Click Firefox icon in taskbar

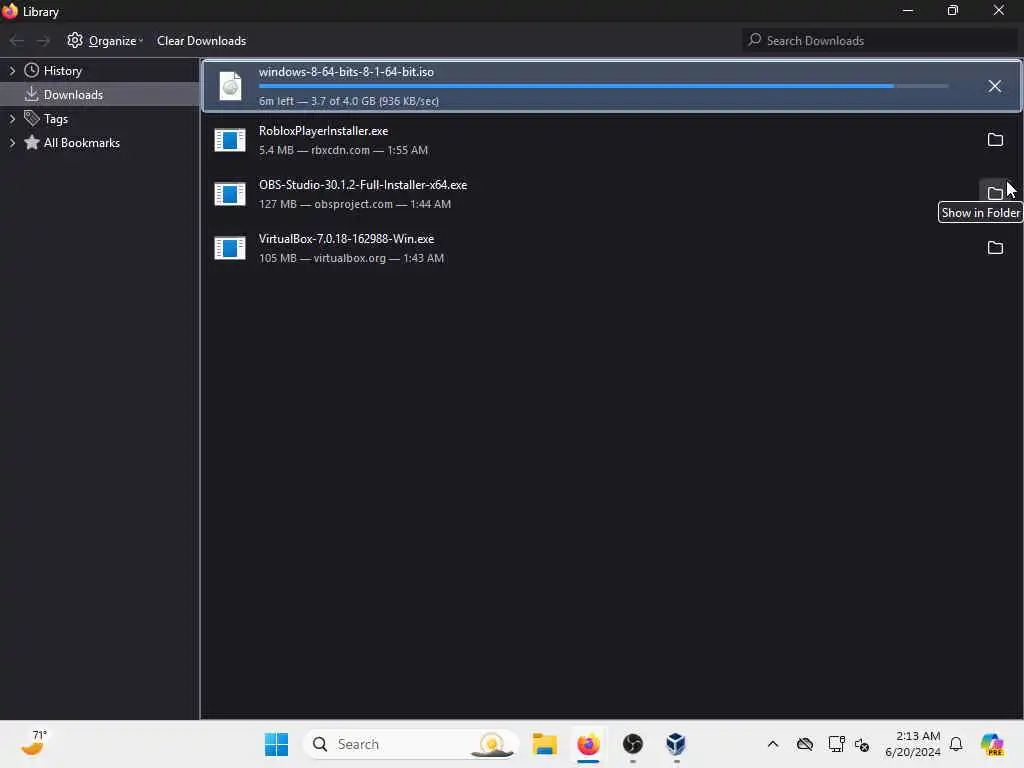pyautogui.click(x=588, y=744)
